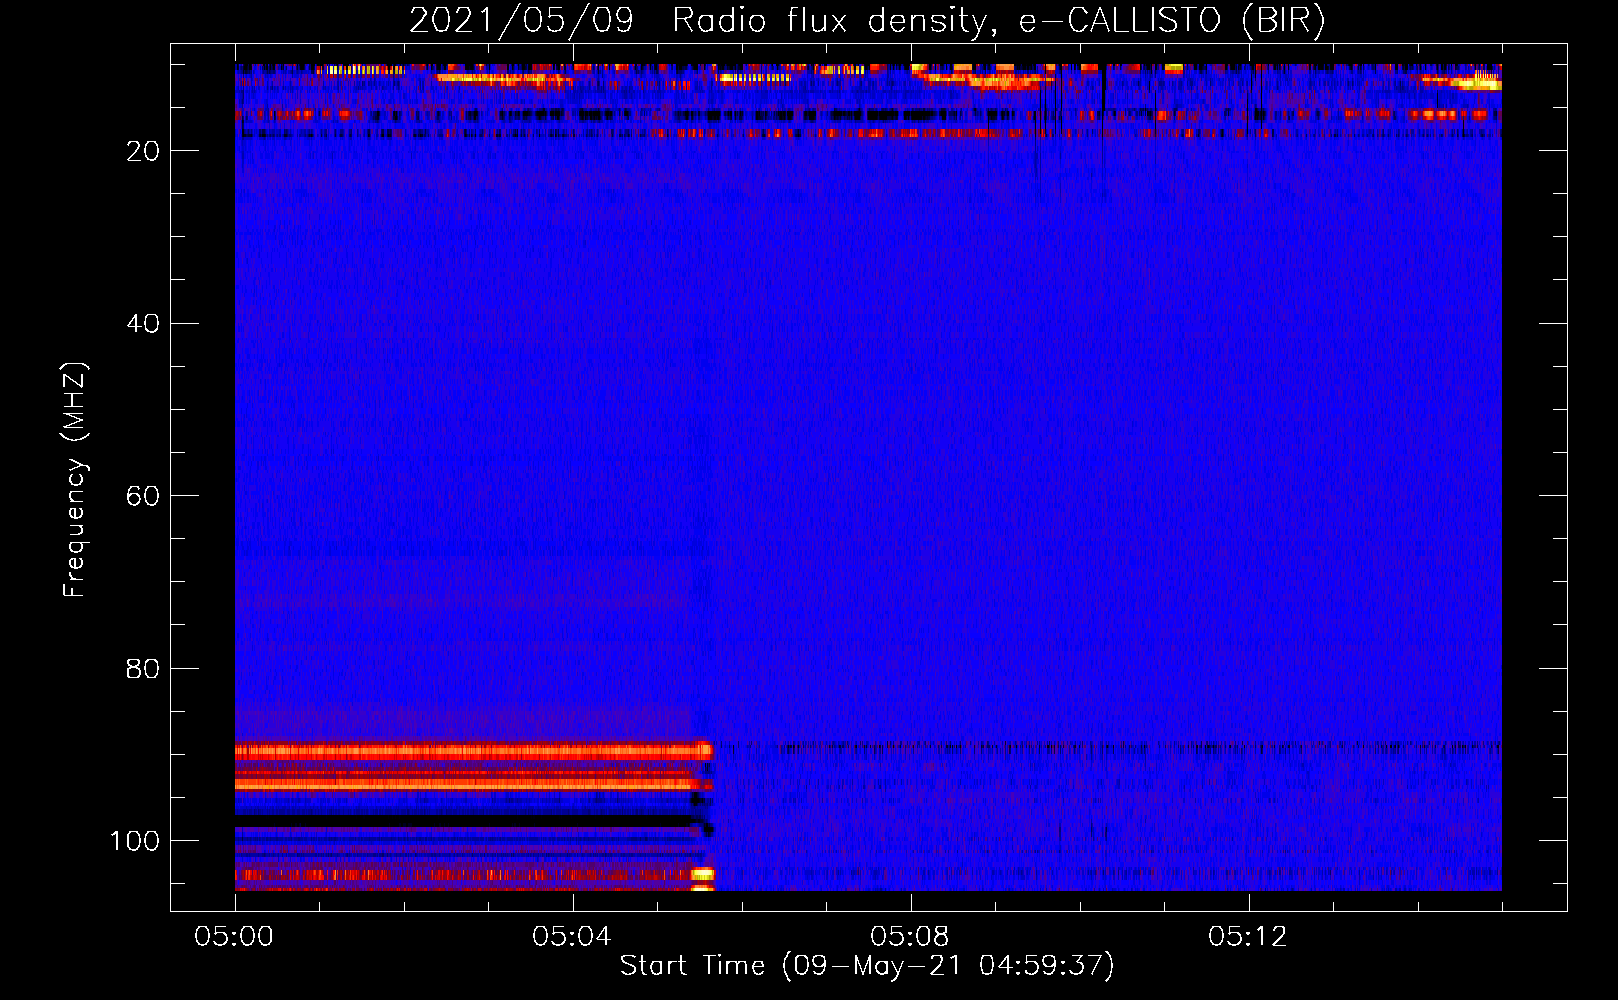
Task: Click the '20' frequency tick label
Action: pyautogui.click(x=143, y=151)
